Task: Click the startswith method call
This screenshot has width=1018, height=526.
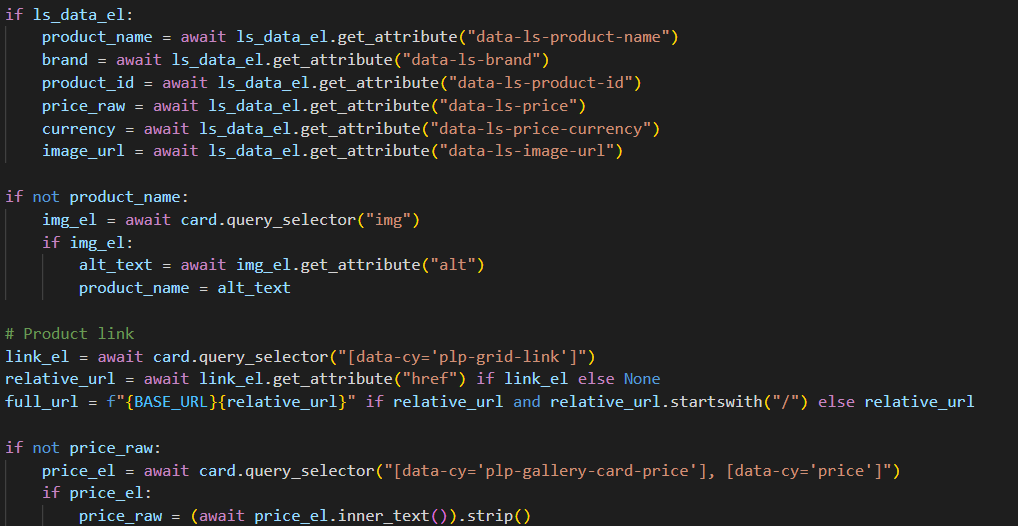Action: pos(716,402)
